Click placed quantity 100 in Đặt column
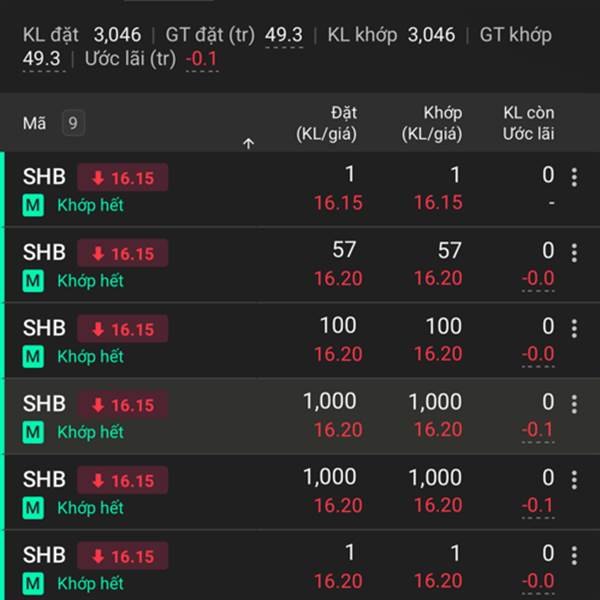The width and height of the screenshot is (600, 600). click(x=338, y=326)
